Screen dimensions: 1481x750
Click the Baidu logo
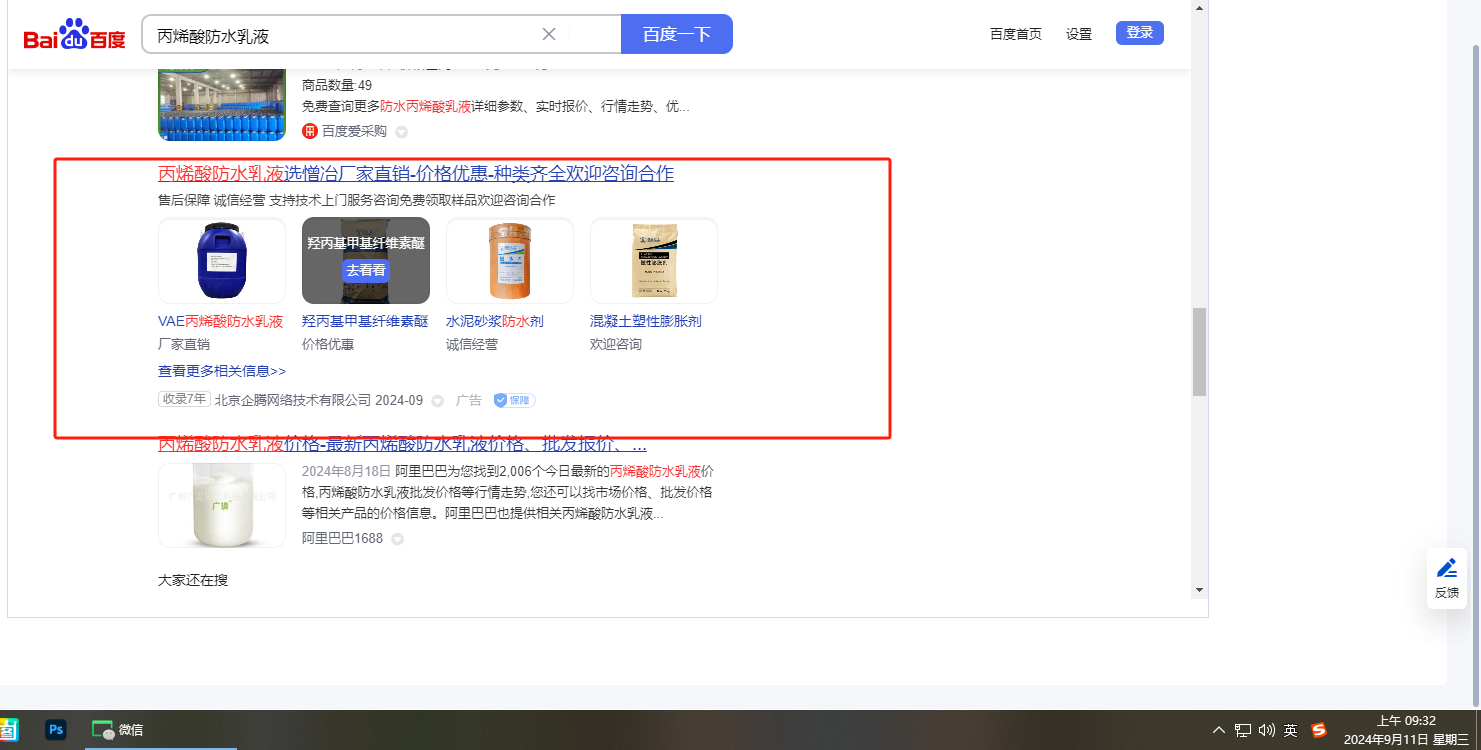(75, 35)
